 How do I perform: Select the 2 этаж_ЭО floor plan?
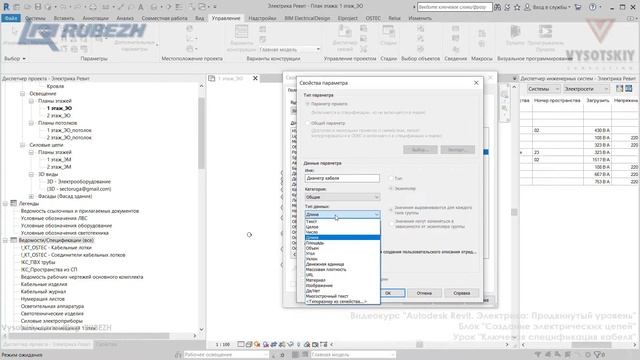coord(59,116)
